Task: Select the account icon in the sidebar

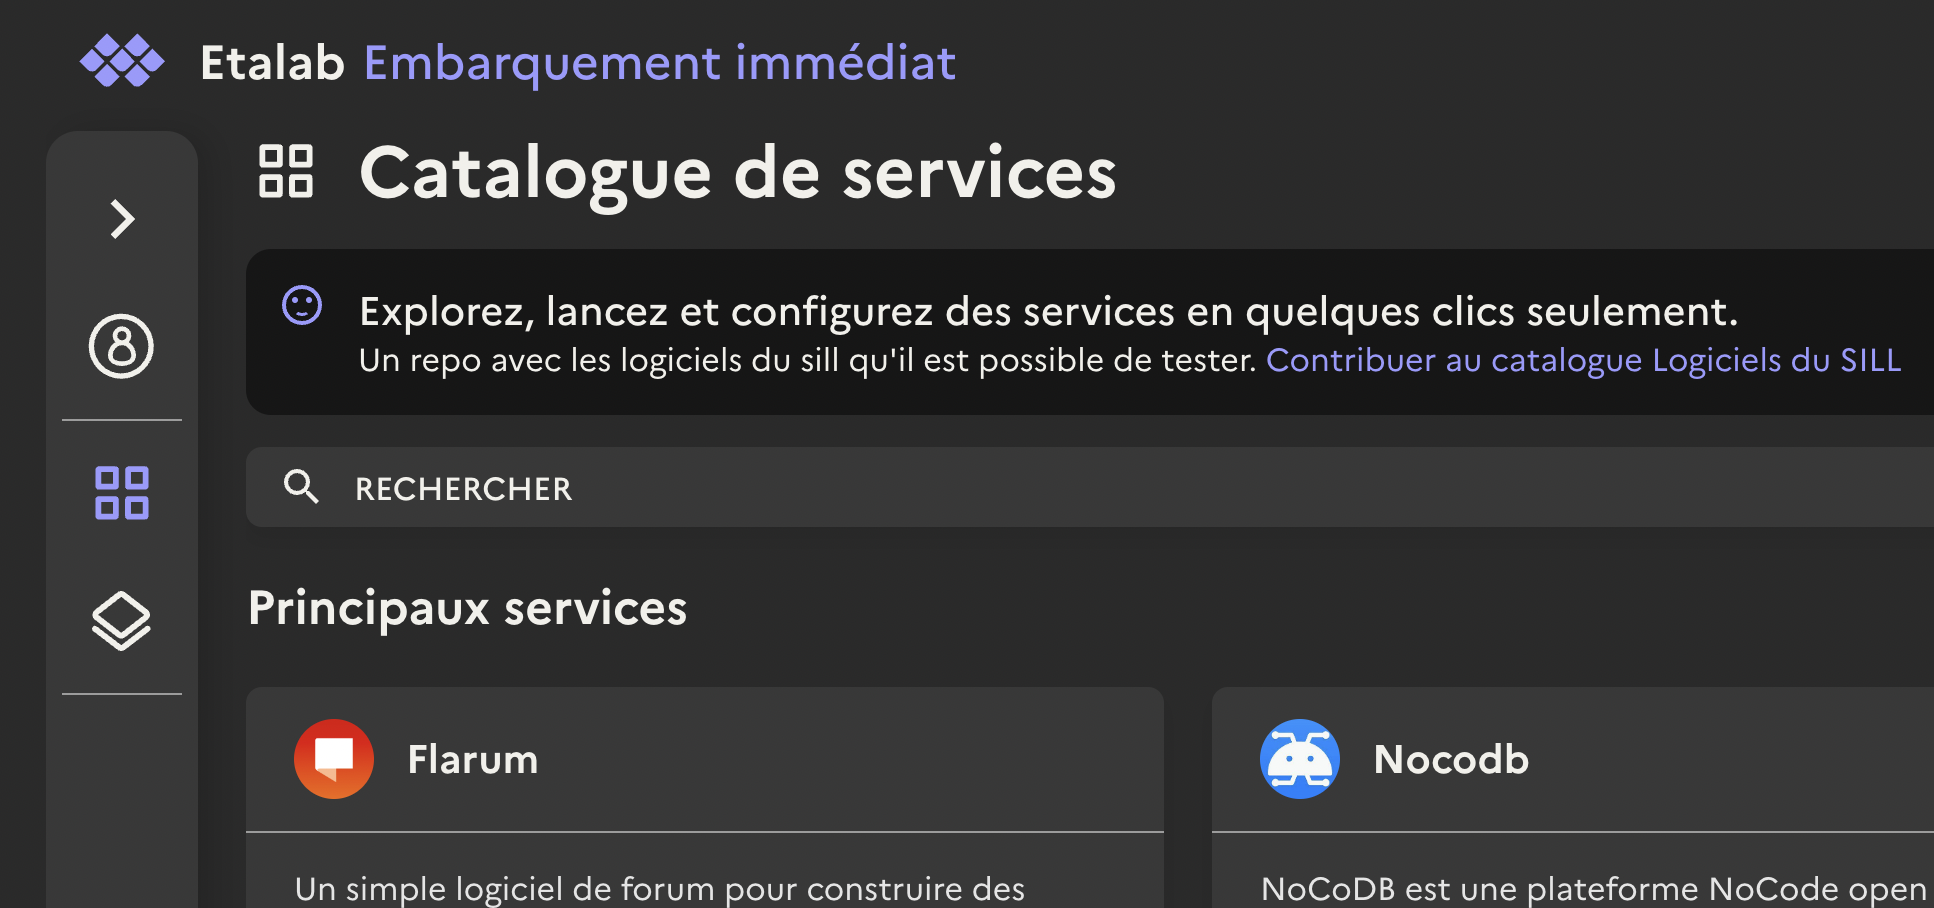Action: click(x=121, y=347)
